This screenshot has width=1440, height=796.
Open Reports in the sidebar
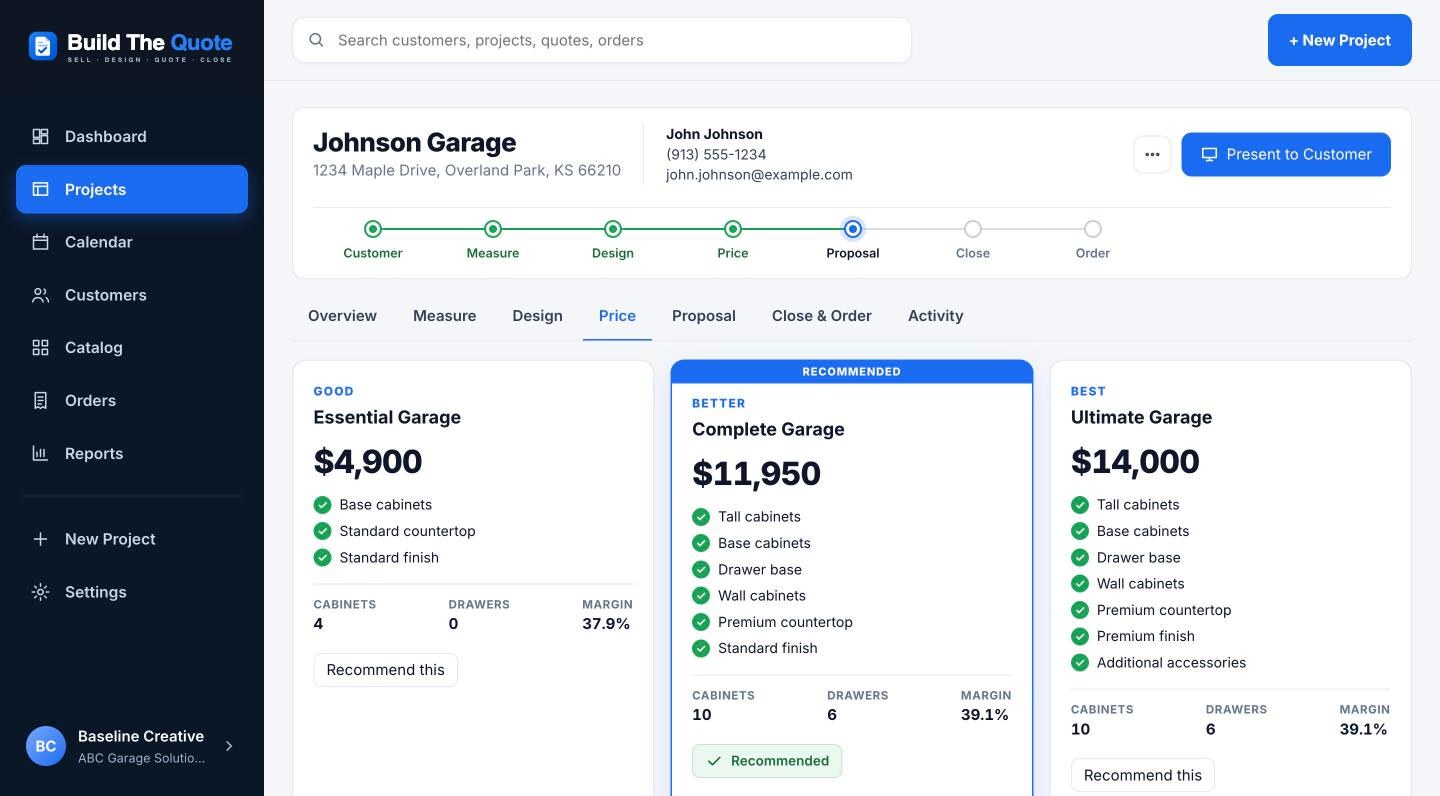tap(132, 454)
